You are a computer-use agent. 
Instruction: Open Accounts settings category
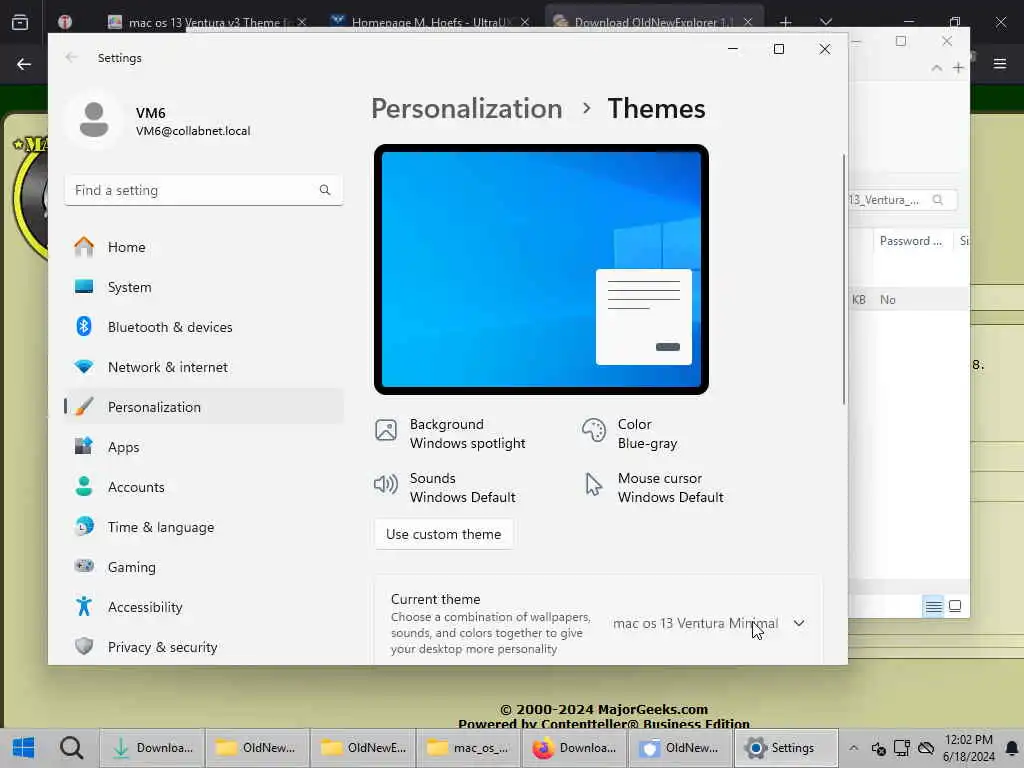[x=204, y=487]
